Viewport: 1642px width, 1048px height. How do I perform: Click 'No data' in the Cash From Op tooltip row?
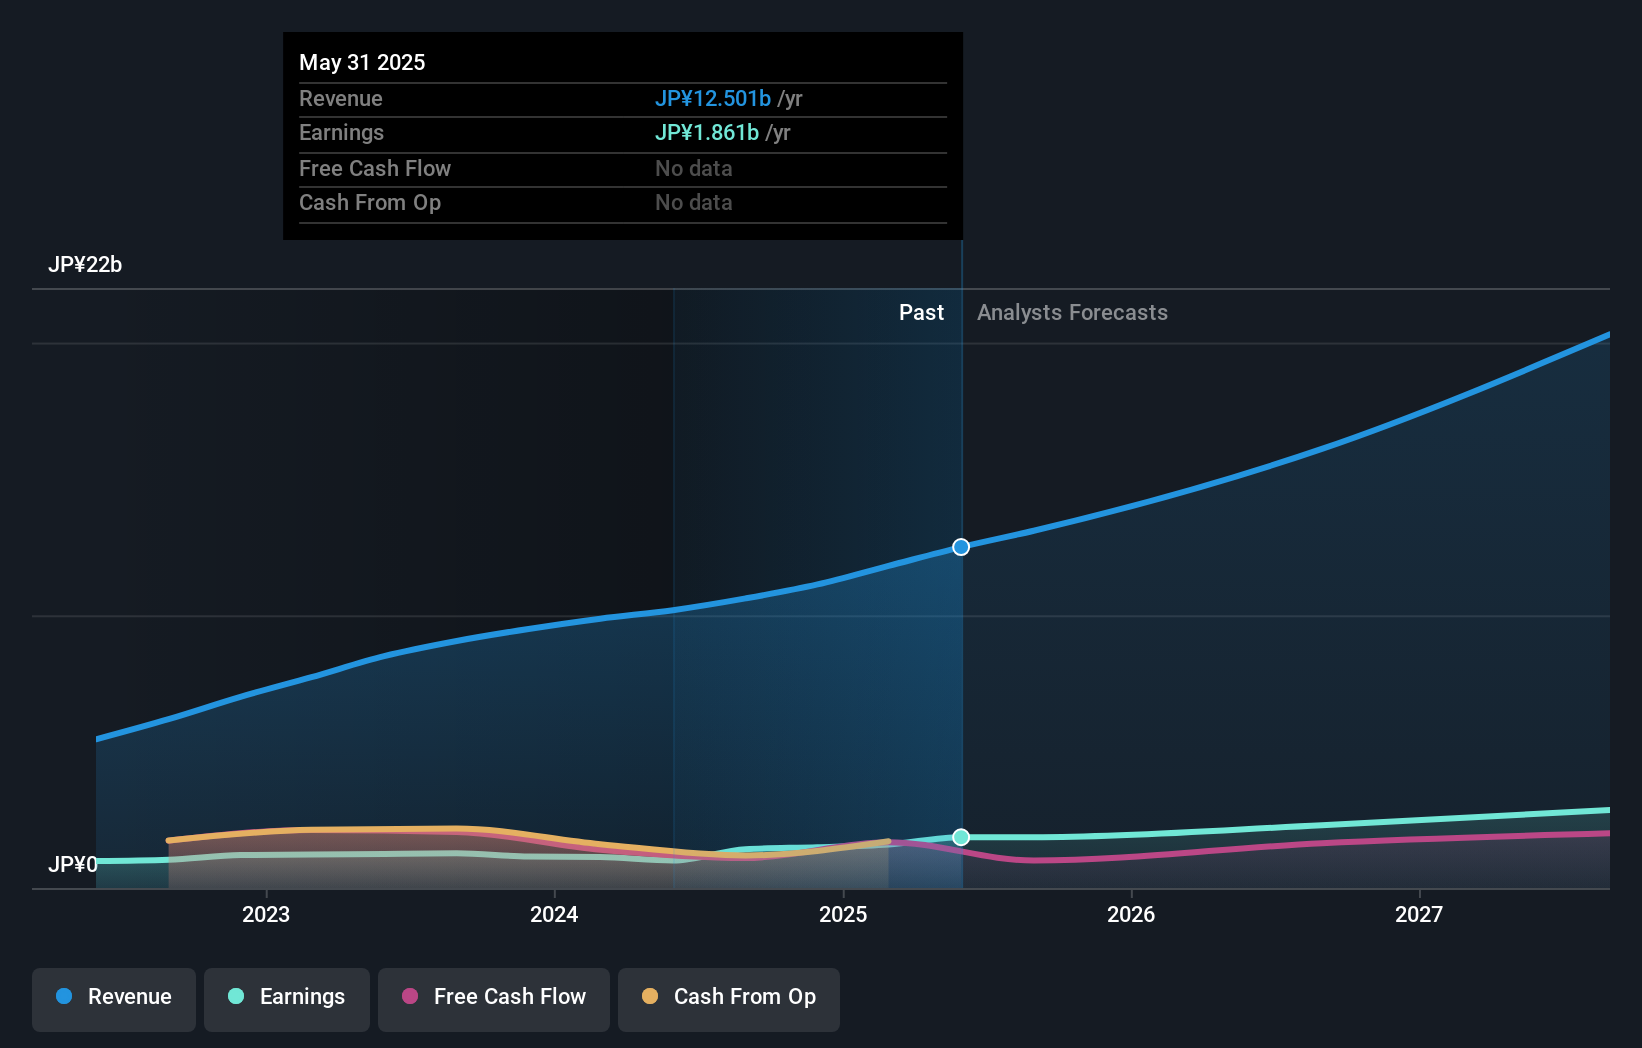click(x=694, y=202)
